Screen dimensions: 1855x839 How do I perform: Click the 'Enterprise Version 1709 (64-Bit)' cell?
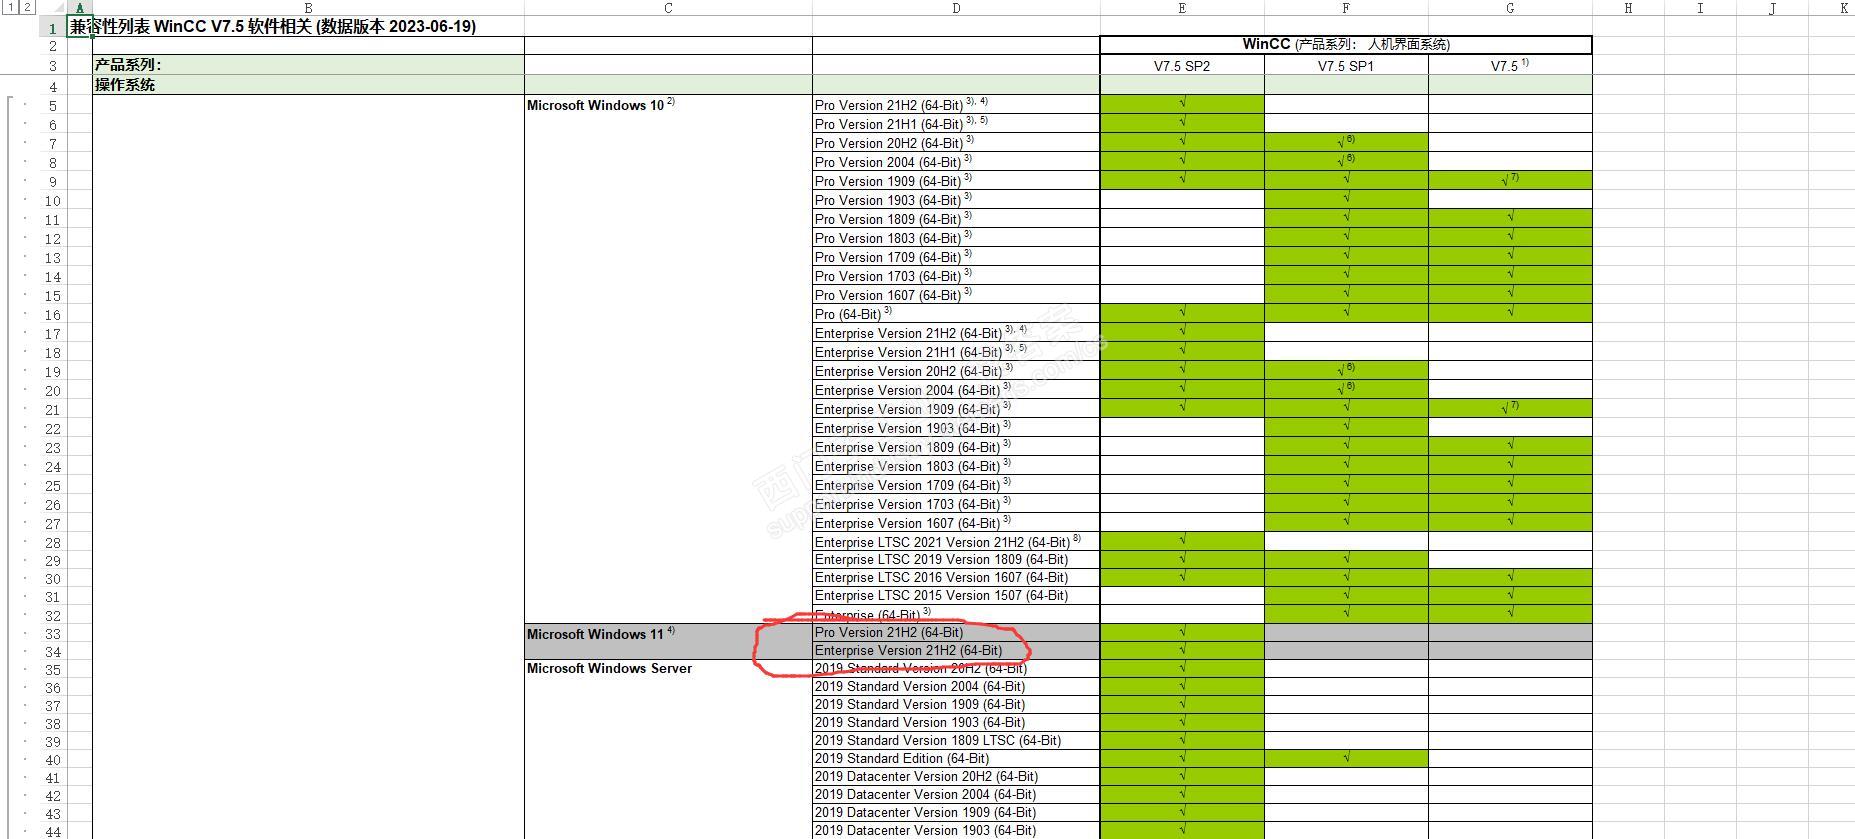(x=956, y=485)
